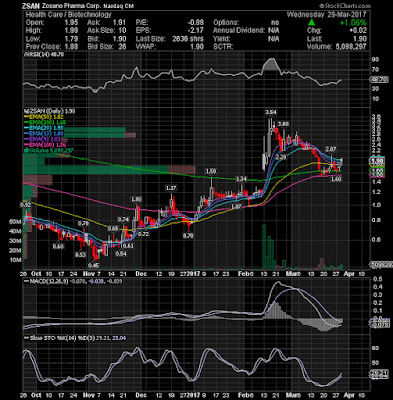
Task: Click the 0.74 price annotation
Action: click(x=123, y=219)
